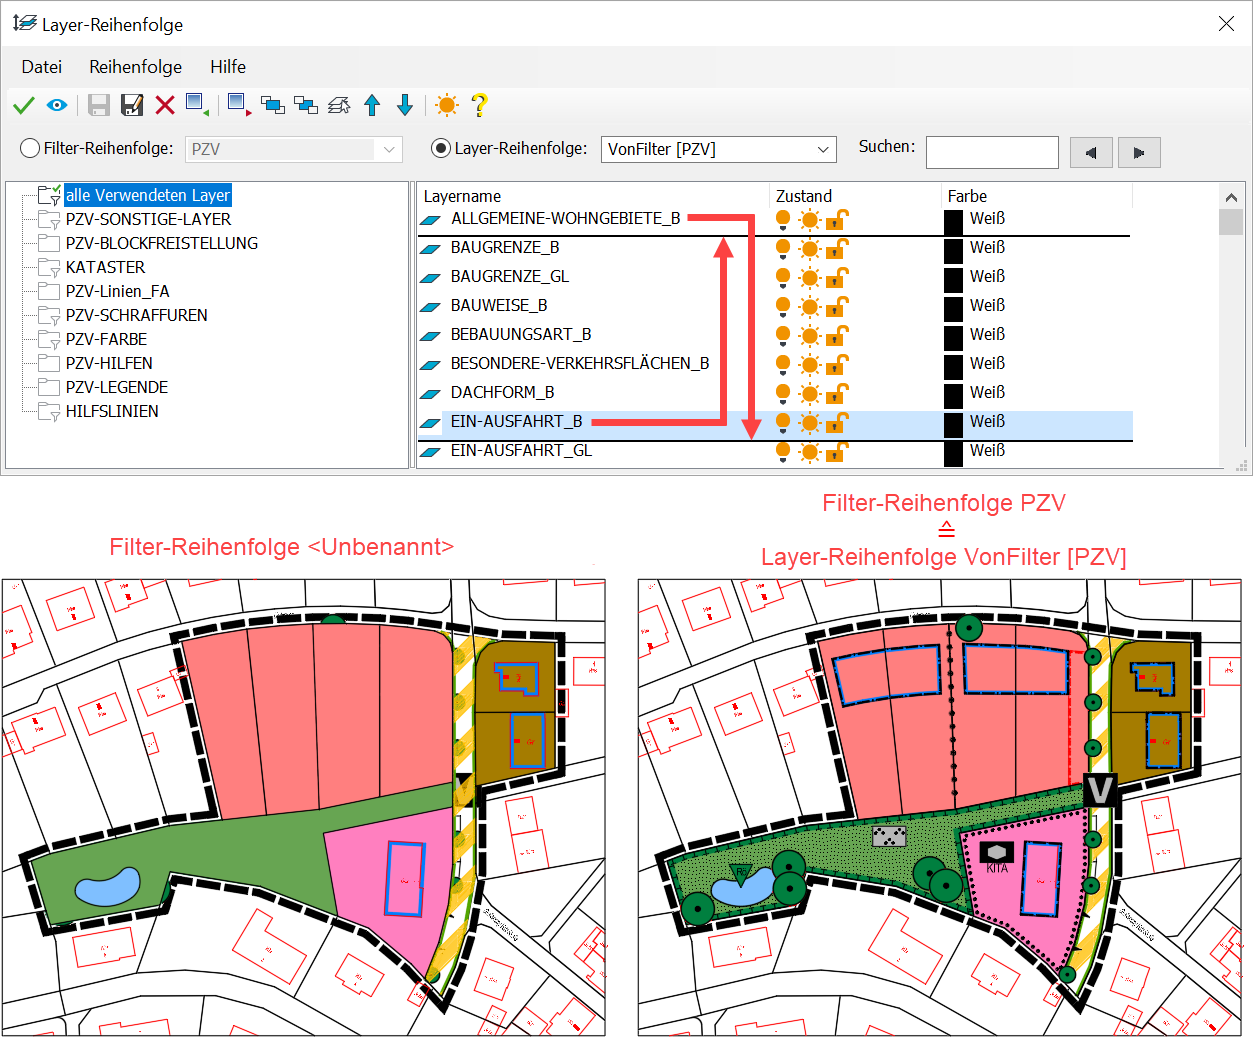Click the black color swatch of BAUWEISE_B
The image size is (1253, 1037).
coord(953,306)
